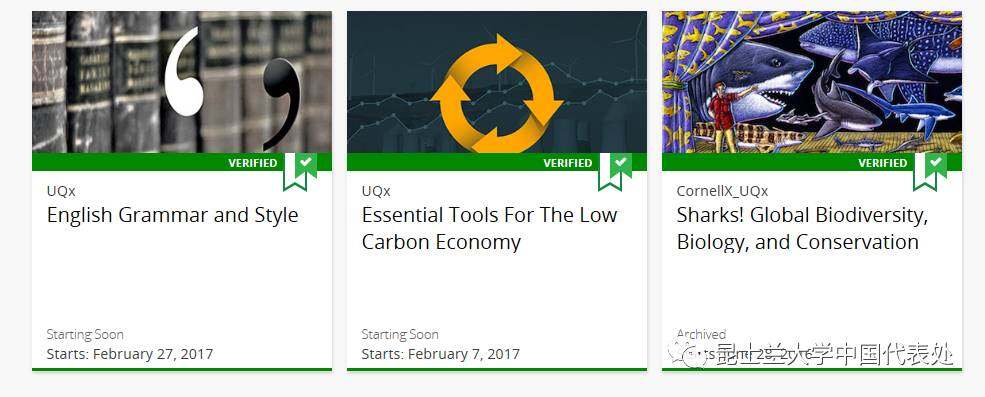Viewport: 985px width, 397px height.
Task: Click the verified ribbon icon on Sharks card
Action: pyautogui.click(x=930, y=171)
